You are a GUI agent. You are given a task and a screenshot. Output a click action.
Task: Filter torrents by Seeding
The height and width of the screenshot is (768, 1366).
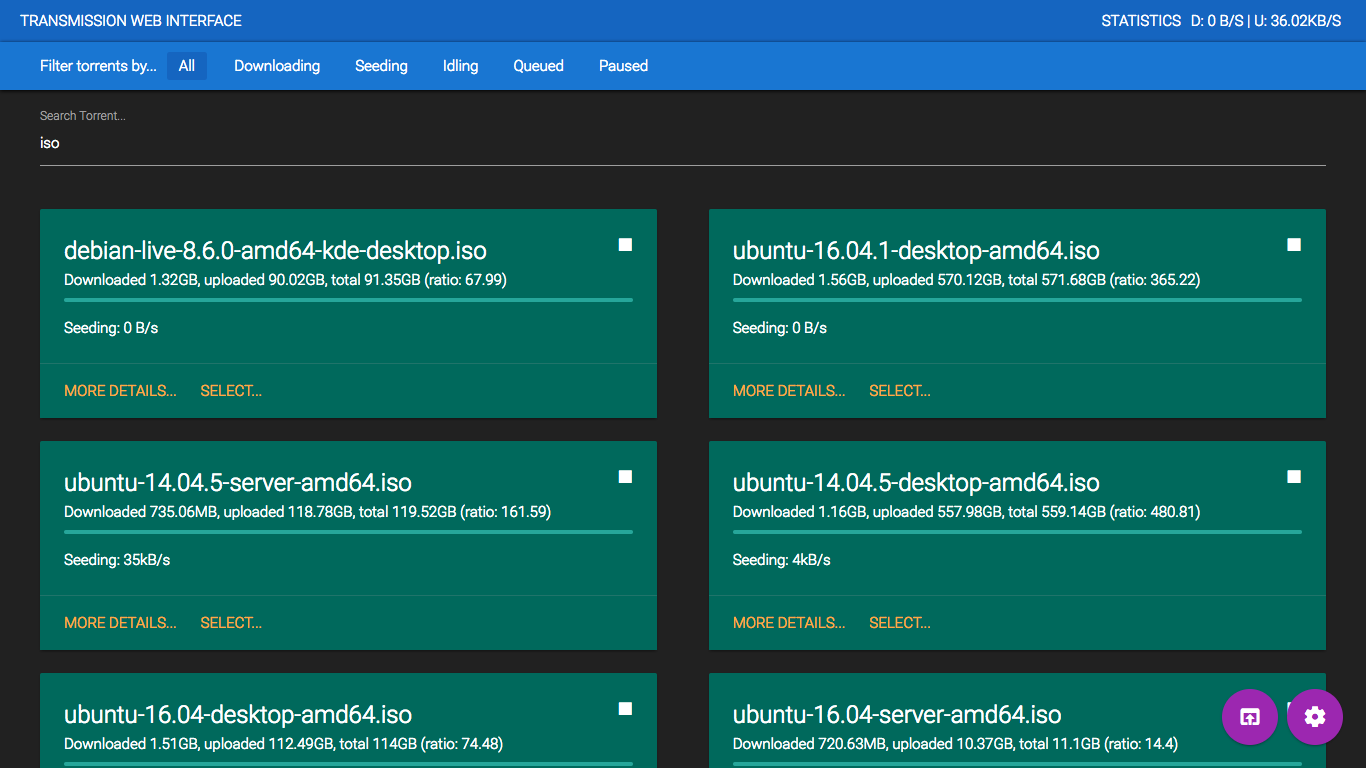(x=381, y=66)
